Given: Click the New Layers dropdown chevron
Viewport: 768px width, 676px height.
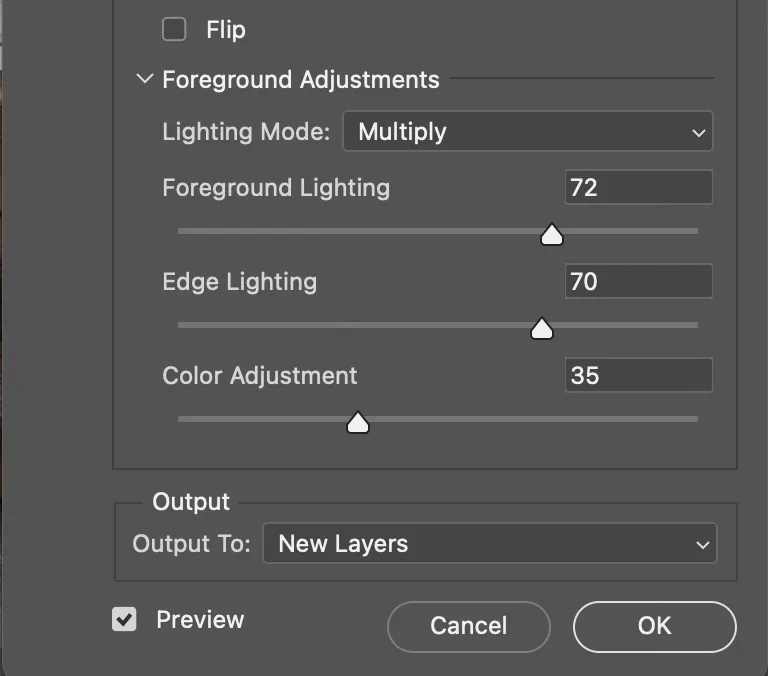Looking at the screenshot, I should coord(701,545).
